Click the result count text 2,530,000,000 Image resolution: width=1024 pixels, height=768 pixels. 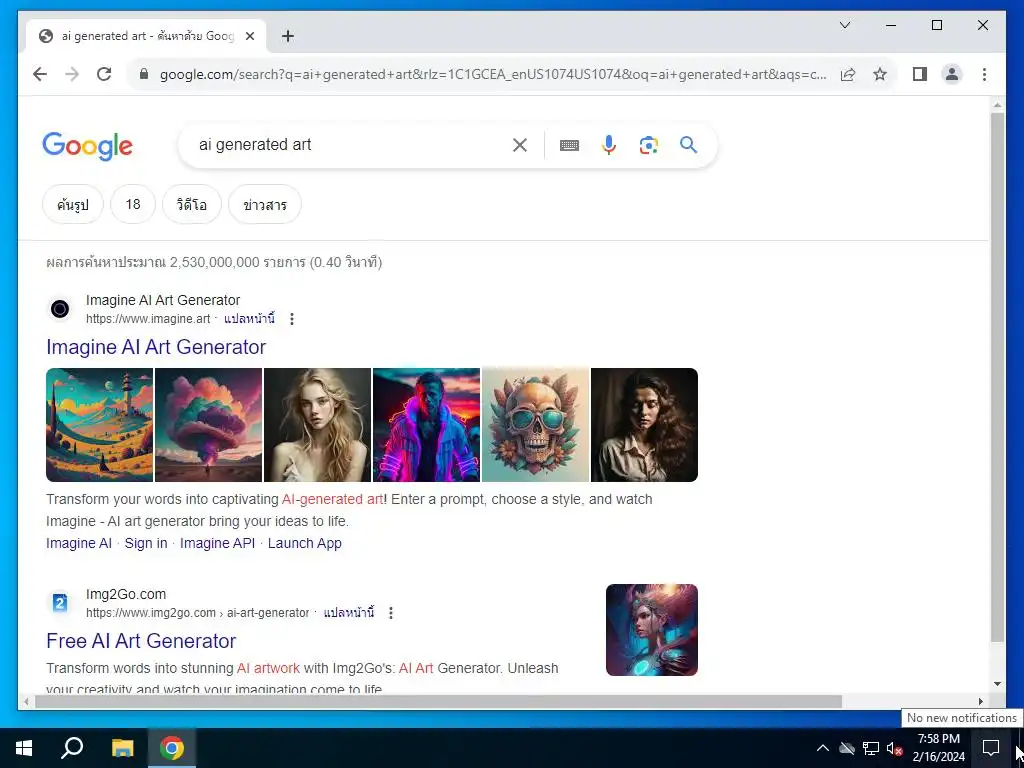click(214, 263)
